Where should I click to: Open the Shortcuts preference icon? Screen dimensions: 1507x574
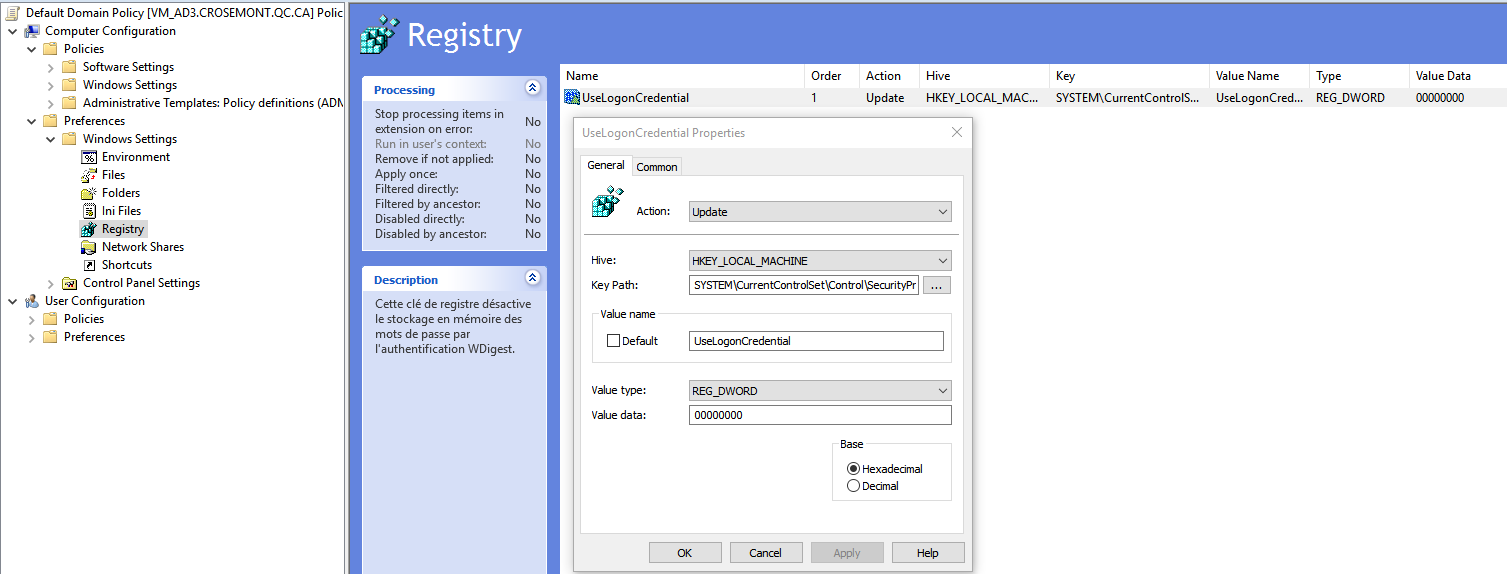click(x=89, y=265)
